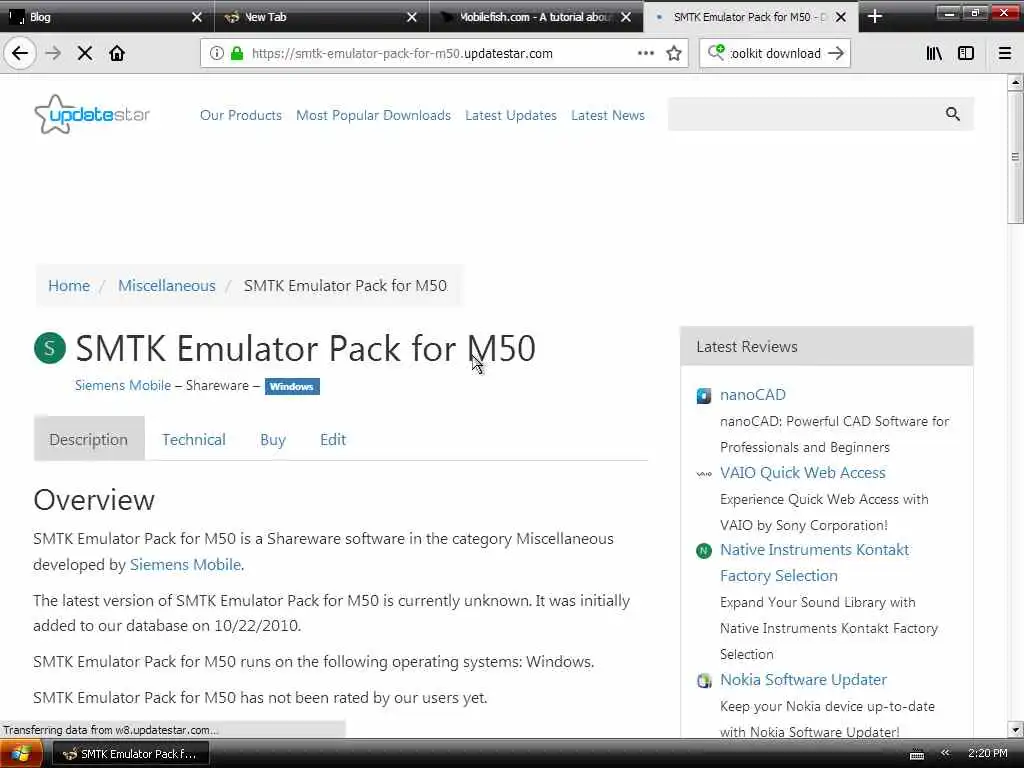Close the SMTK Emulator Pack tab

pos(841,17)
